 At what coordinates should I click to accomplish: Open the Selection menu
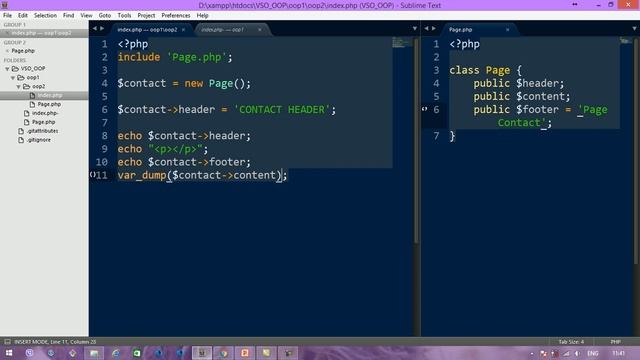click(45, 16)
